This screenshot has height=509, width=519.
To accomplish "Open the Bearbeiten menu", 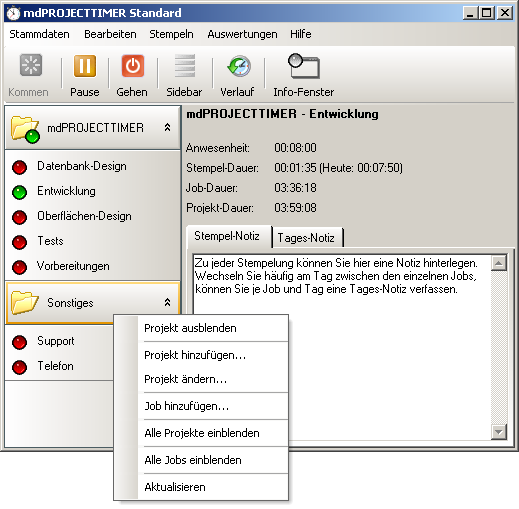I will [110, 34].
